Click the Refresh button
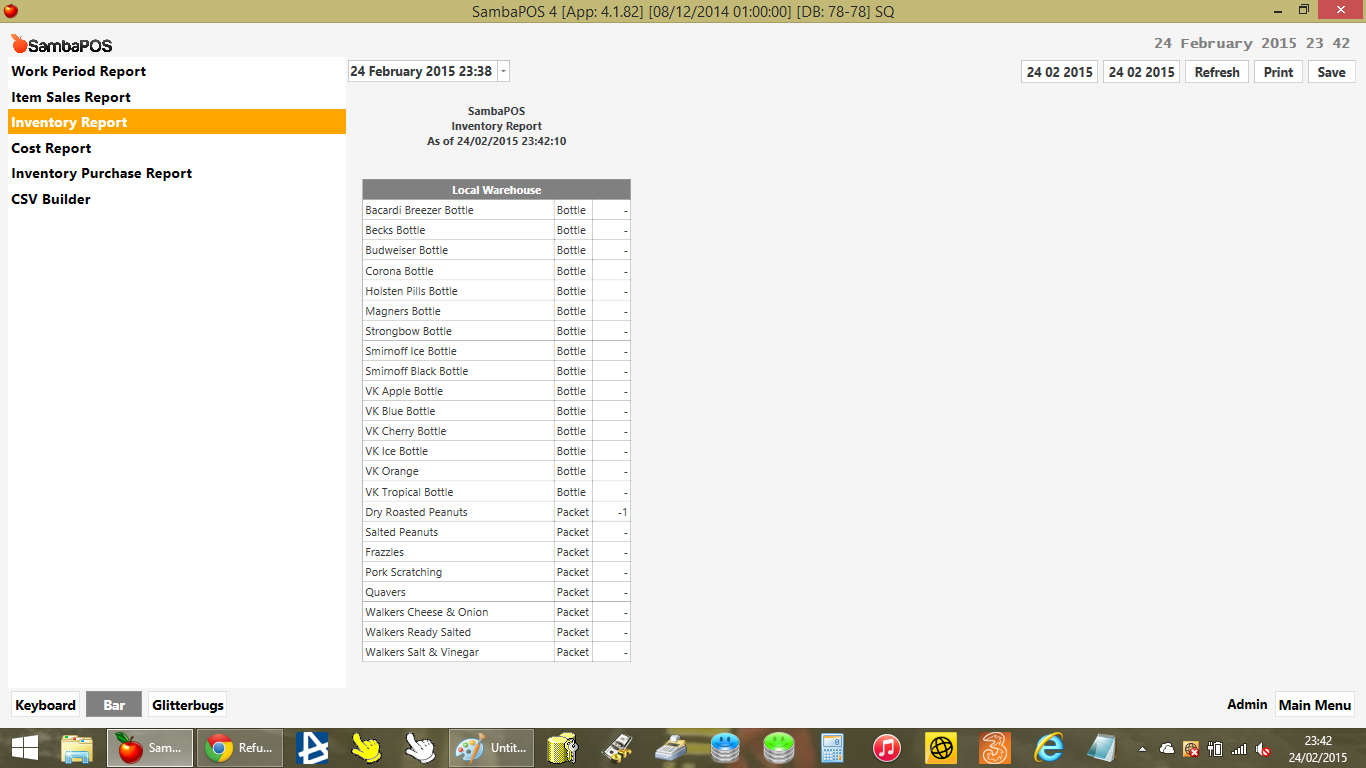Screen dimensions: 1366x768 coord(1217,72)
